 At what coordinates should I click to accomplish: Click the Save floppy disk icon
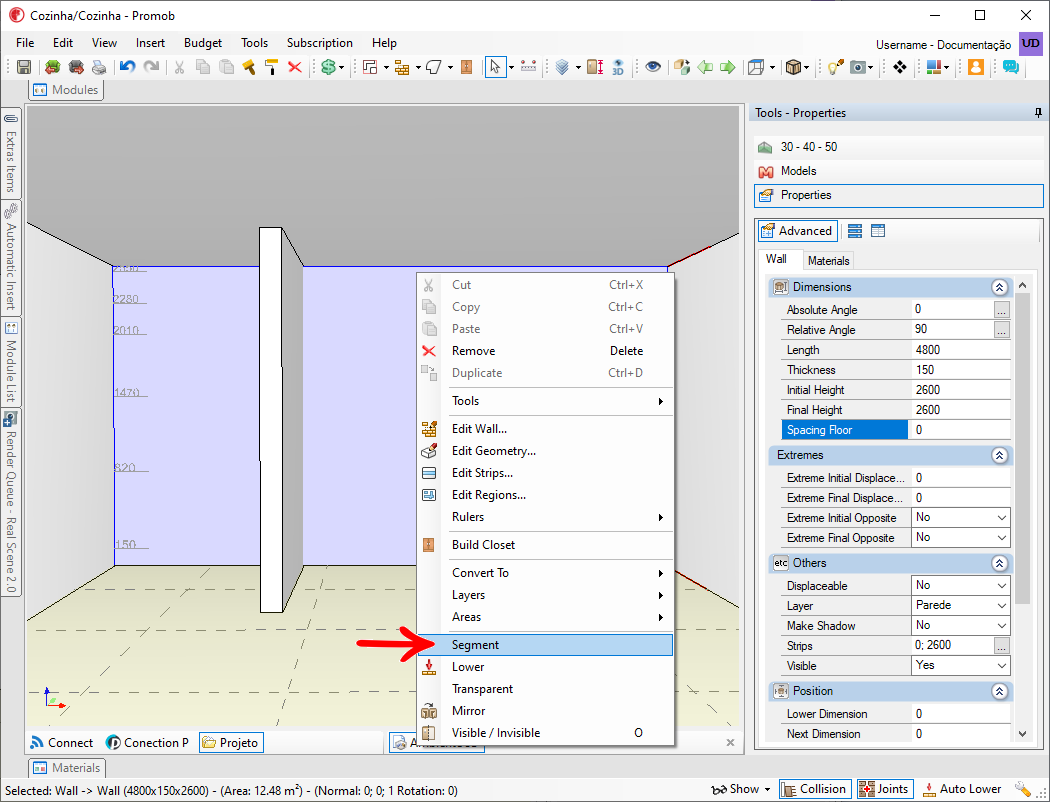(24, 67)
